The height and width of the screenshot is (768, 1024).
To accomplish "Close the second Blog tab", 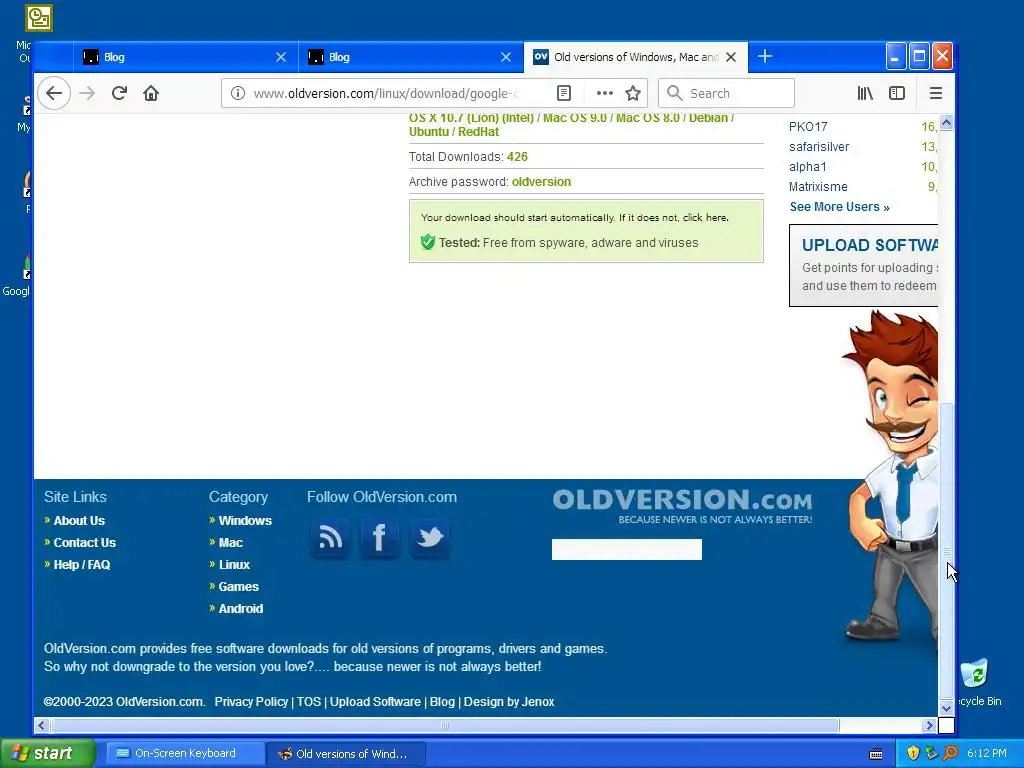I will click(506, 57).
